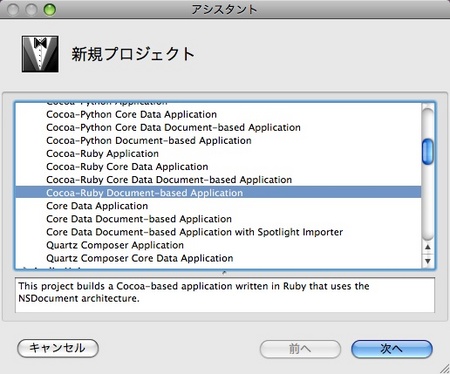
Task: Click the template list scrollbar thumb
Action: tap(428, 152)
